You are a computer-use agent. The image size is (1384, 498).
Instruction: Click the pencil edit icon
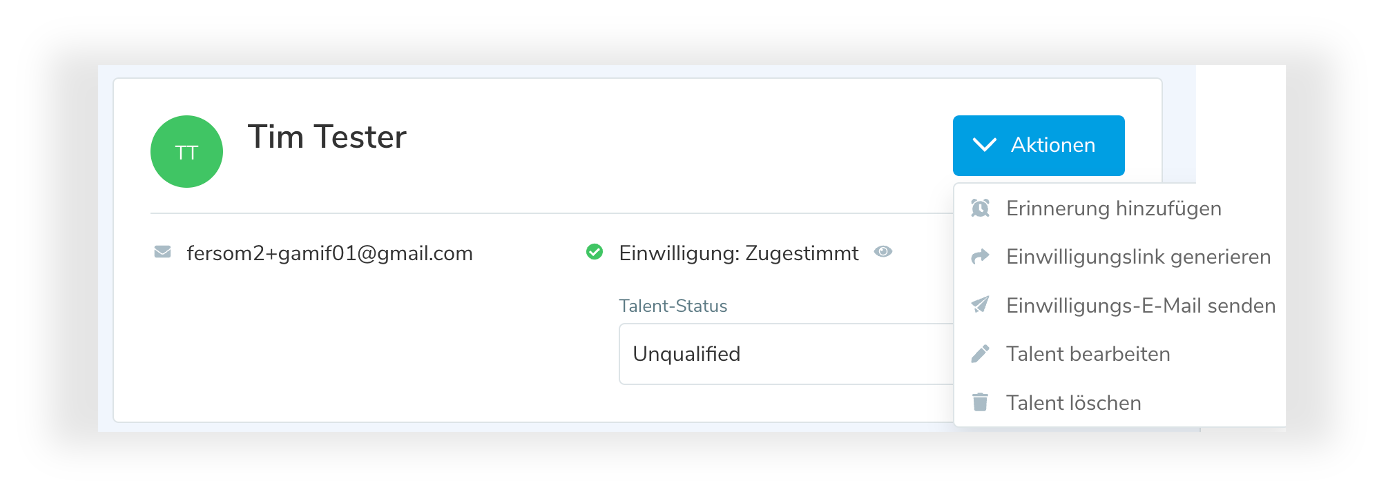(x=980, y=354)
